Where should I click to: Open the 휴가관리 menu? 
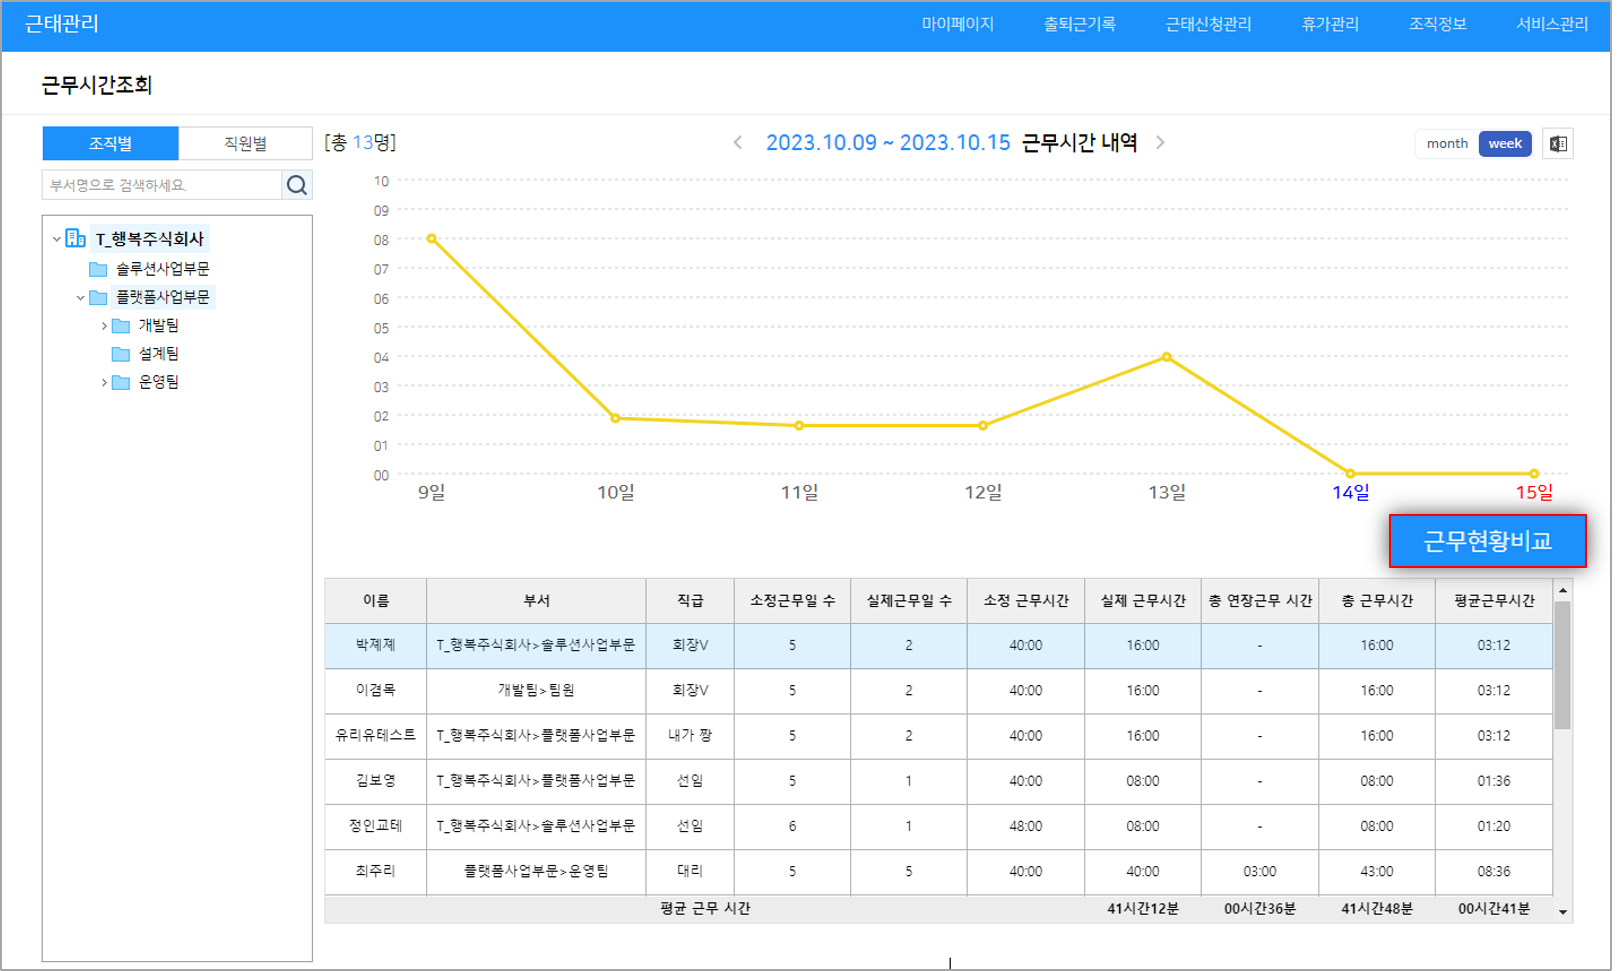pos(1329,24)
